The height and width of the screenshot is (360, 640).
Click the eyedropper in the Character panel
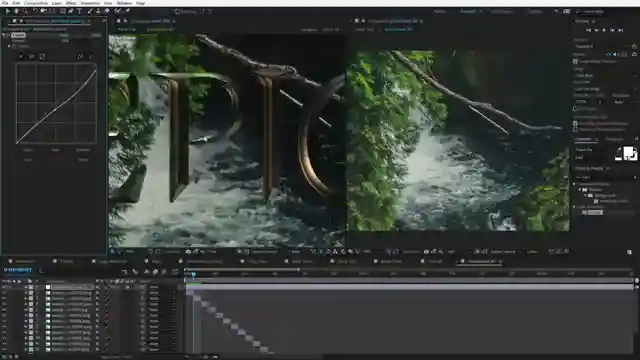point(619,150)
